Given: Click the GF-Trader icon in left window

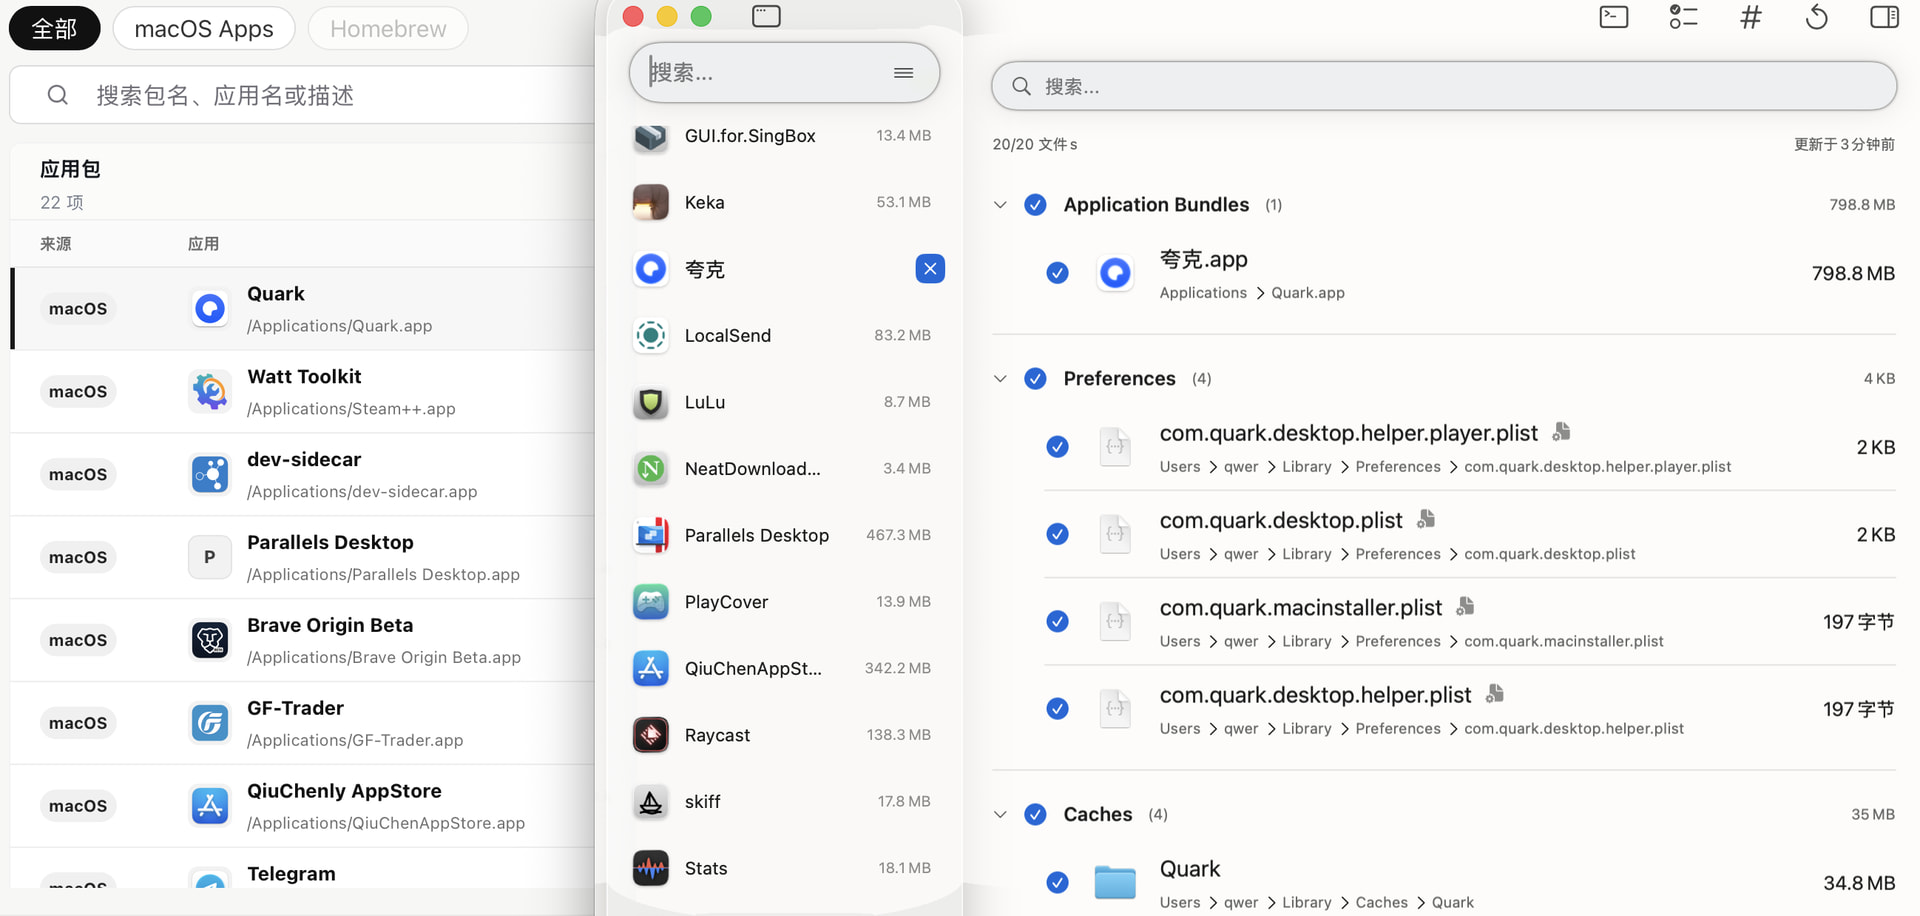Looking at the screenshot, I should pos(210,723).
